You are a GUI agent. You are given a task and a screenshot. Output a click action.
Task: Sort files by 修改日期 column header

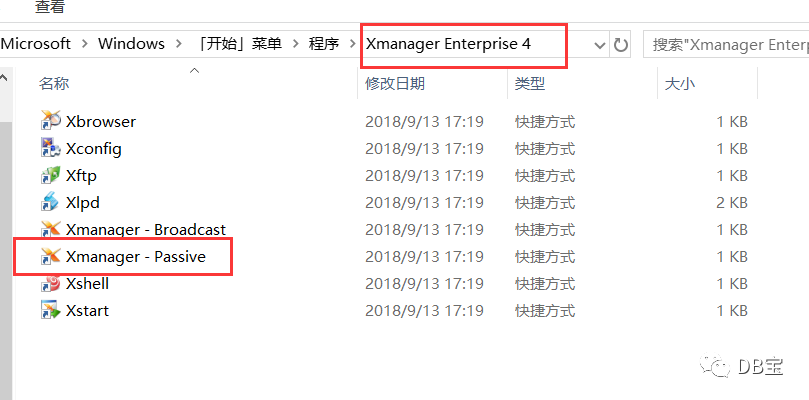pyautogui.click(x=394, y=84)
